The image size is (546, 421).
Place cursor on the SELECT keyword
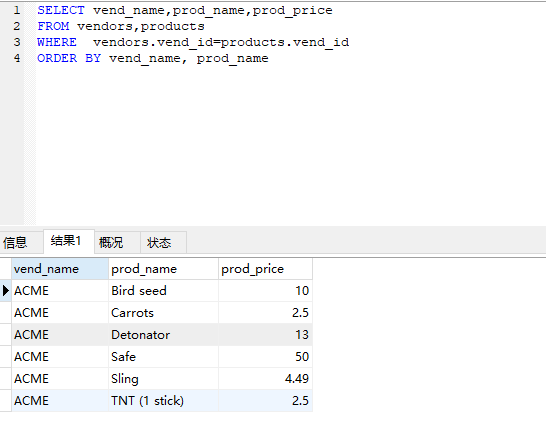pos(61,10)
